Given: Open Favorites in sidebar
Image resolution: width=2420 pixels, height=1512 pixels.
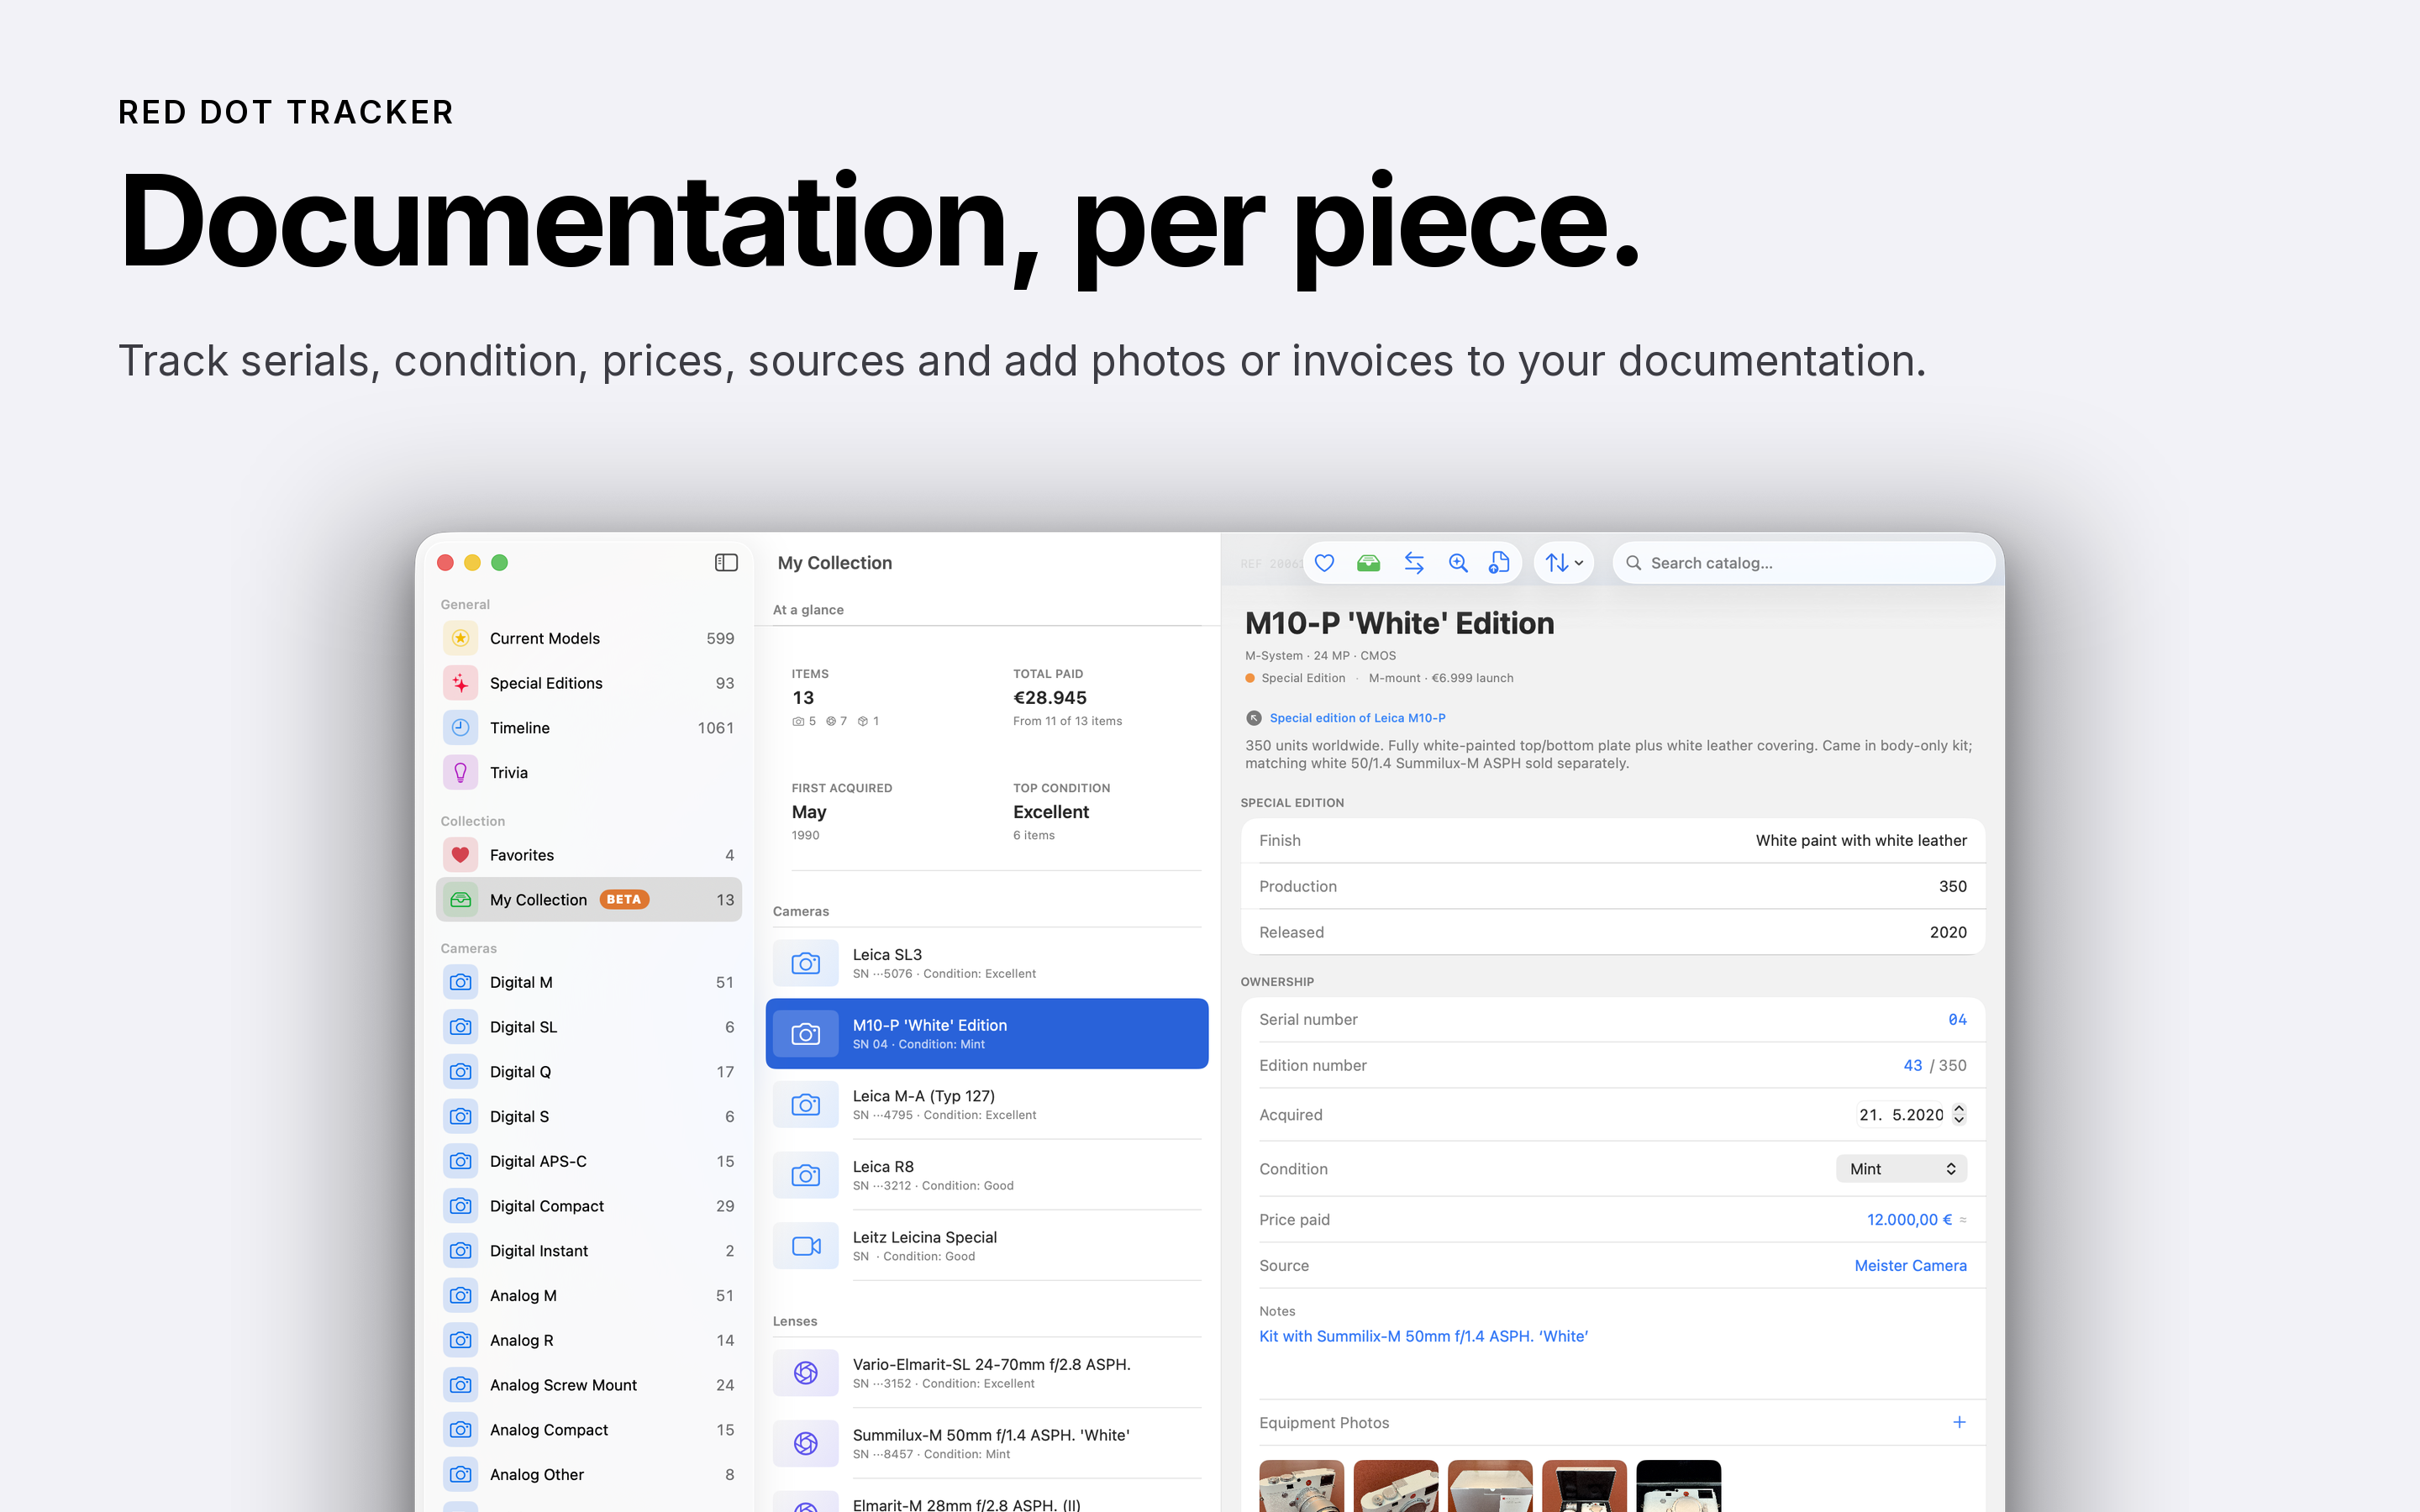Looking at the screenshot, I should (x=588, y=855).
